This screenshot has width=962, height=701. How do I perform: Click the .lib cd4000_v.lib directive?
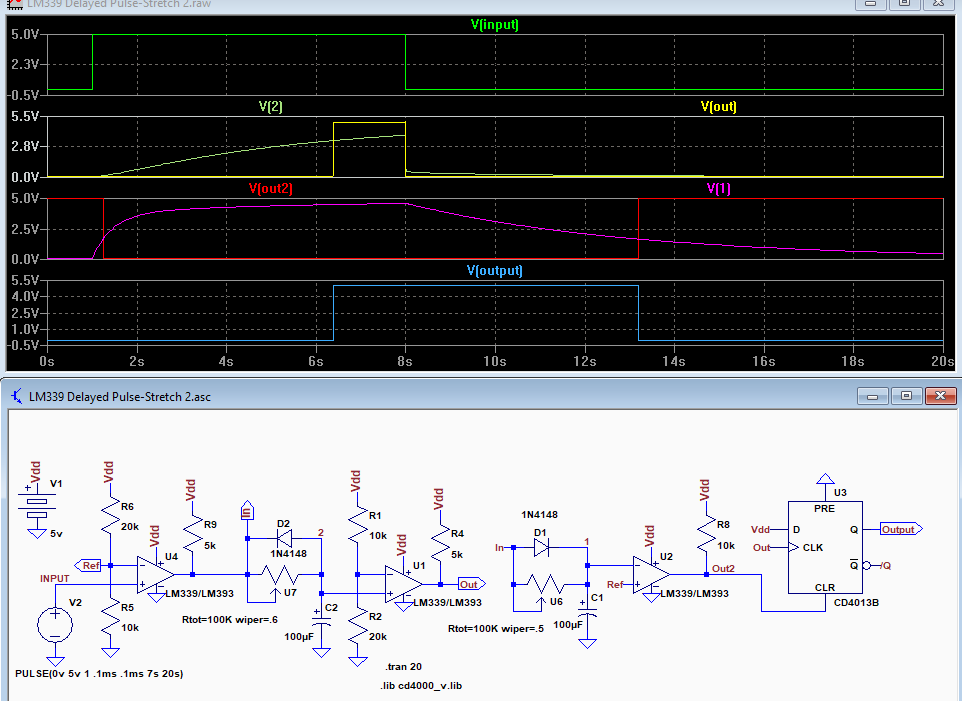[x=421, y=686]
